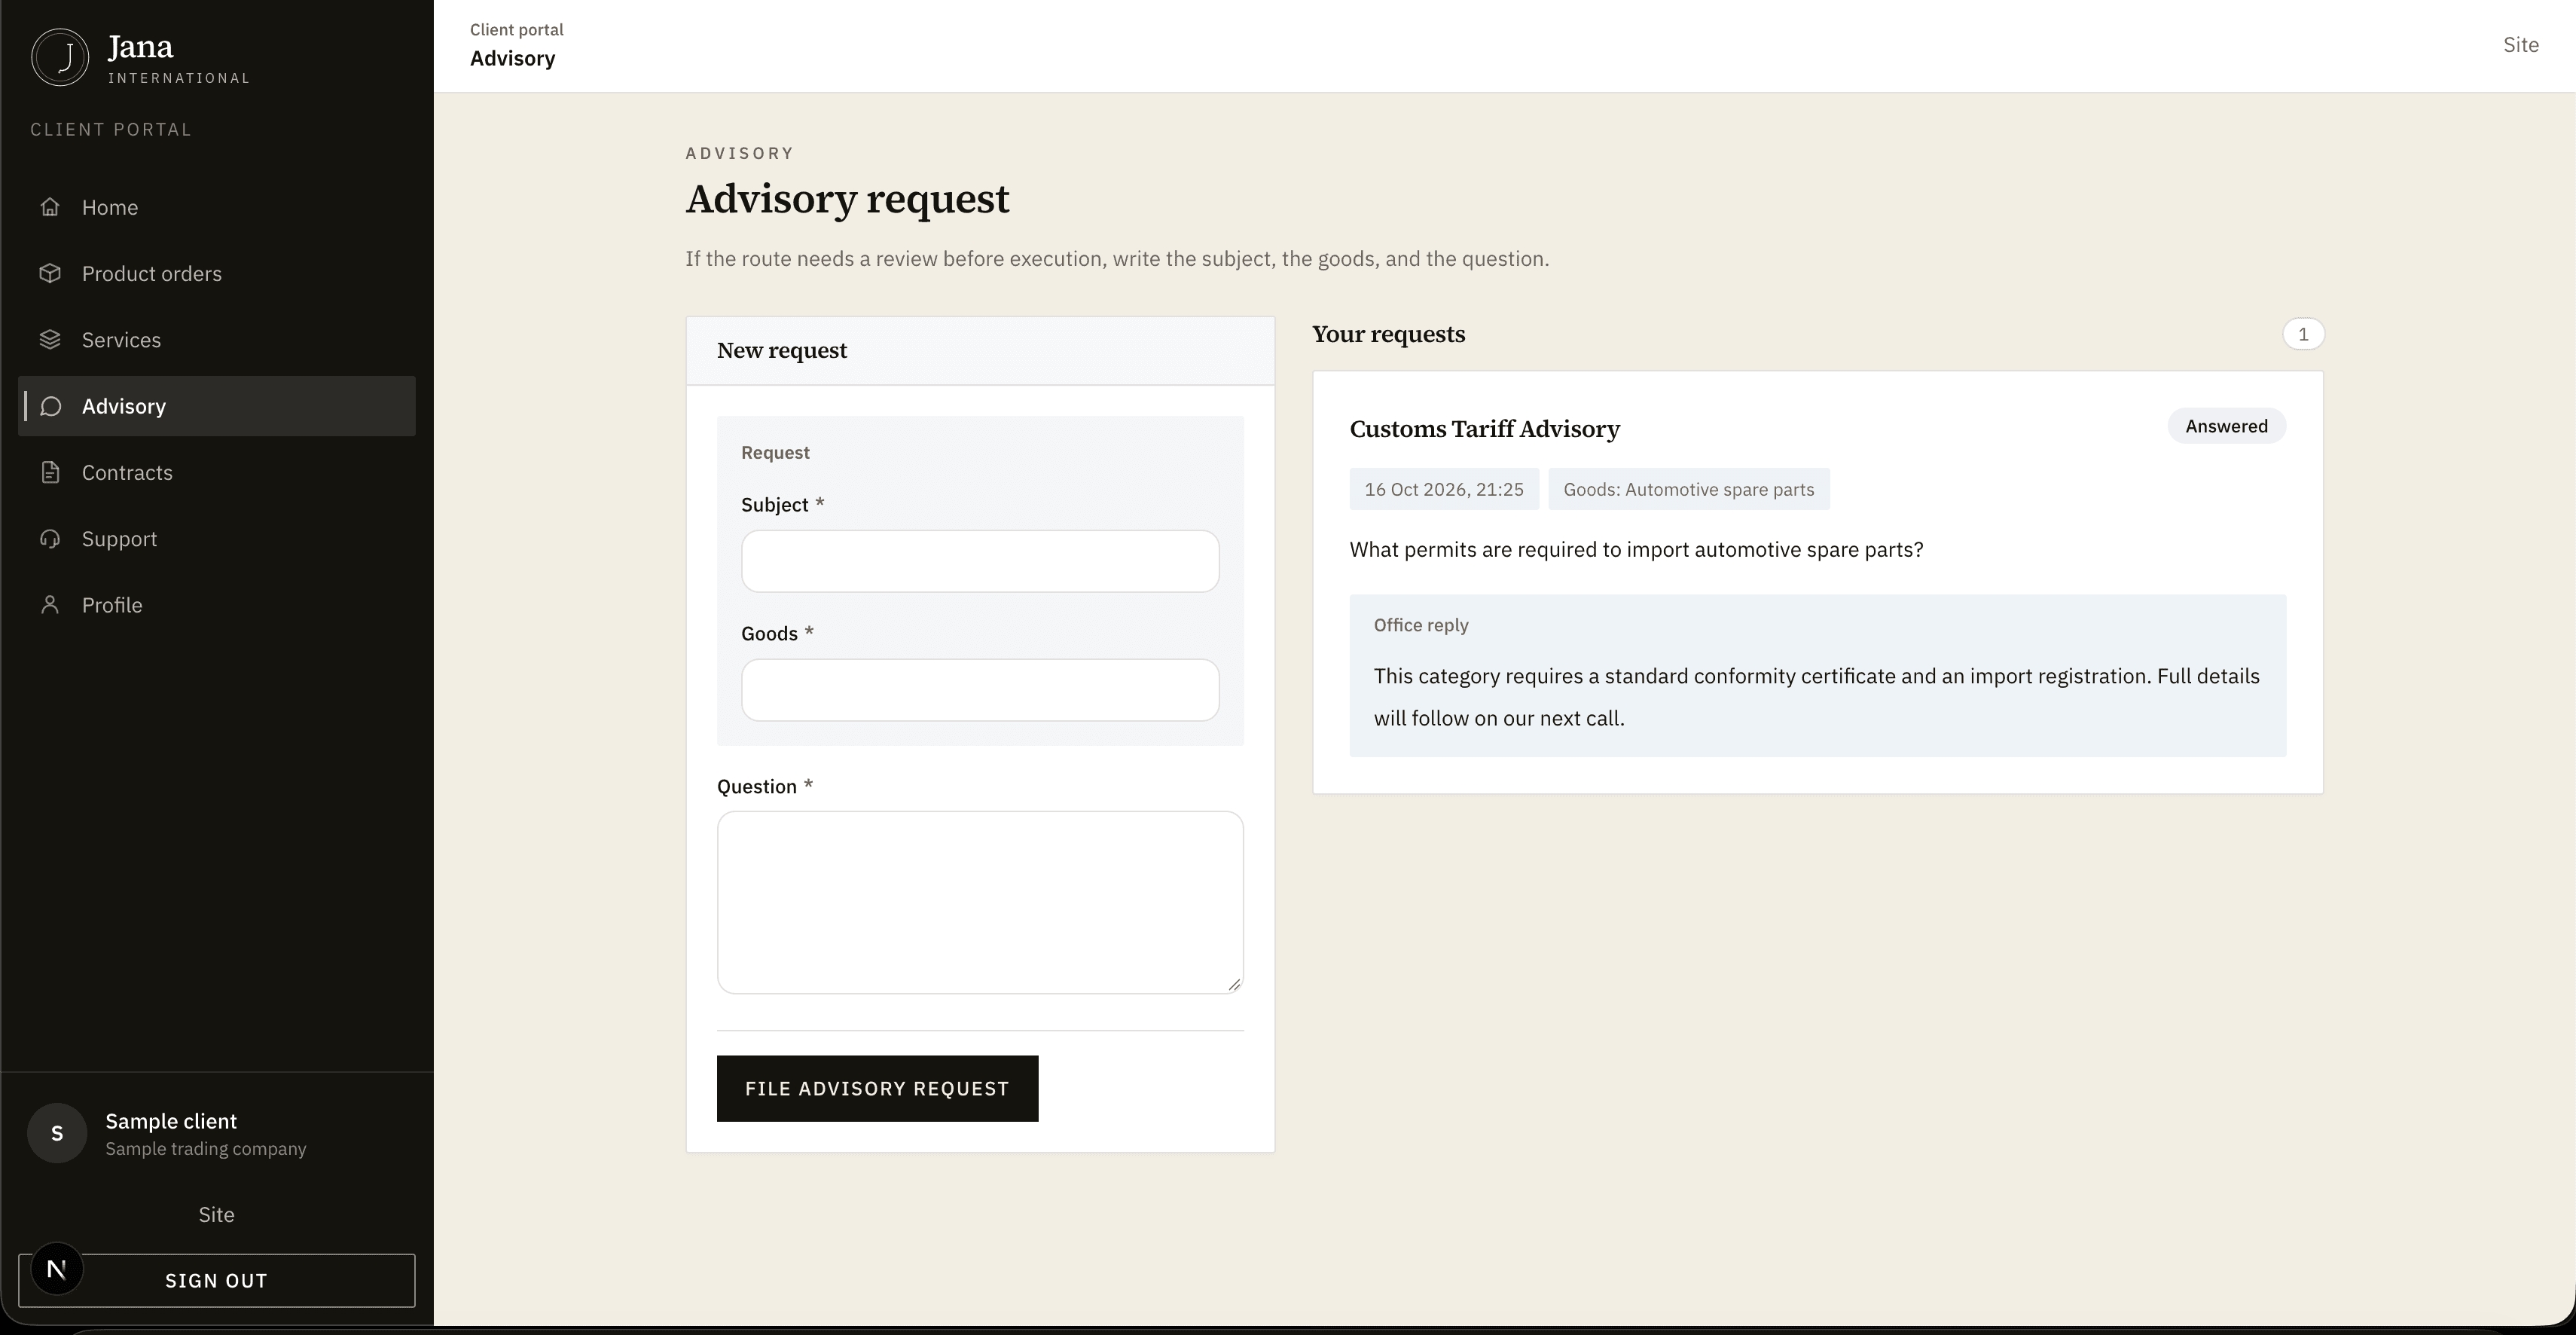Screen dimensions: 2576x1335
Task: Click the Your requests heading
Action: point(1388,334)
